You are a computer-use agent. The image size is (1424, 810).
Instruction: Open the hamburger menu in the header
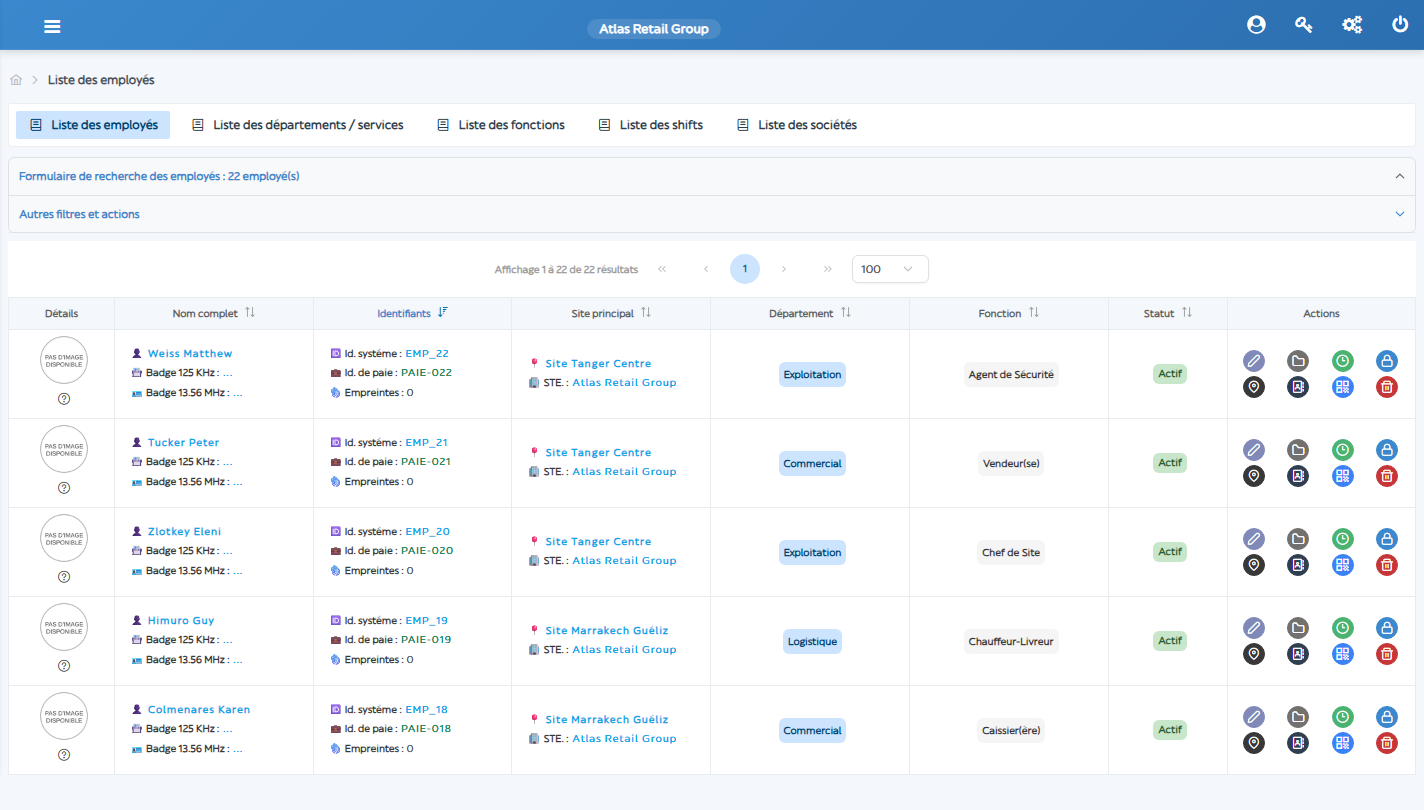(x=53, y=26)
